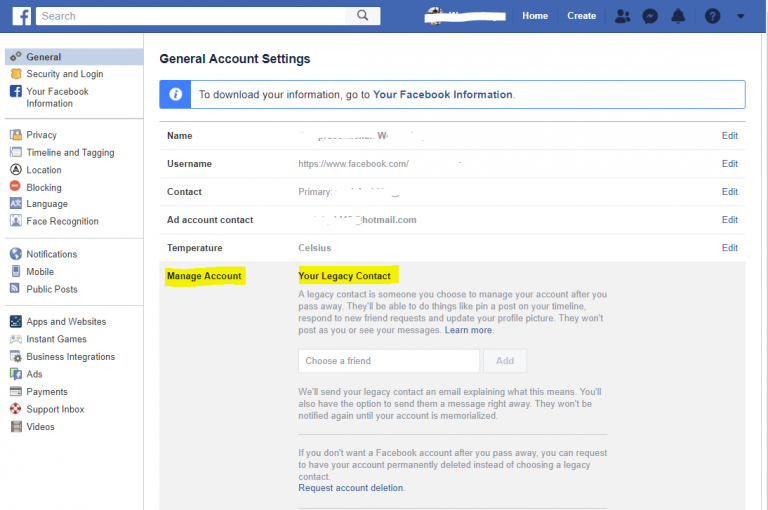Open Videos settings
The height and width of the screenshot is (510, 768).
tap(40, 427)
